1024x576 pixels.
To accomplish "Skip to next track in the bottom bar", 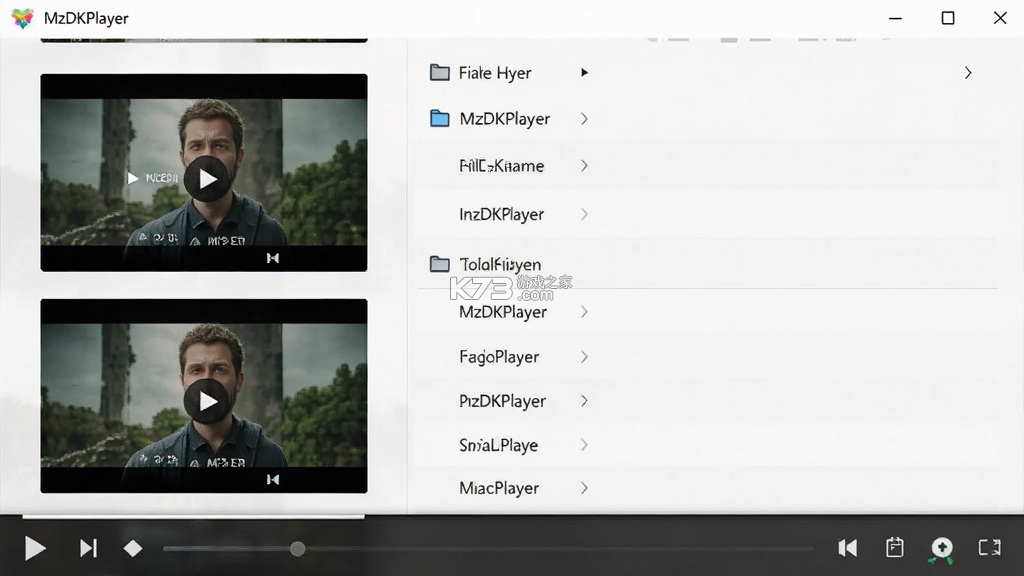I will 88,549.
